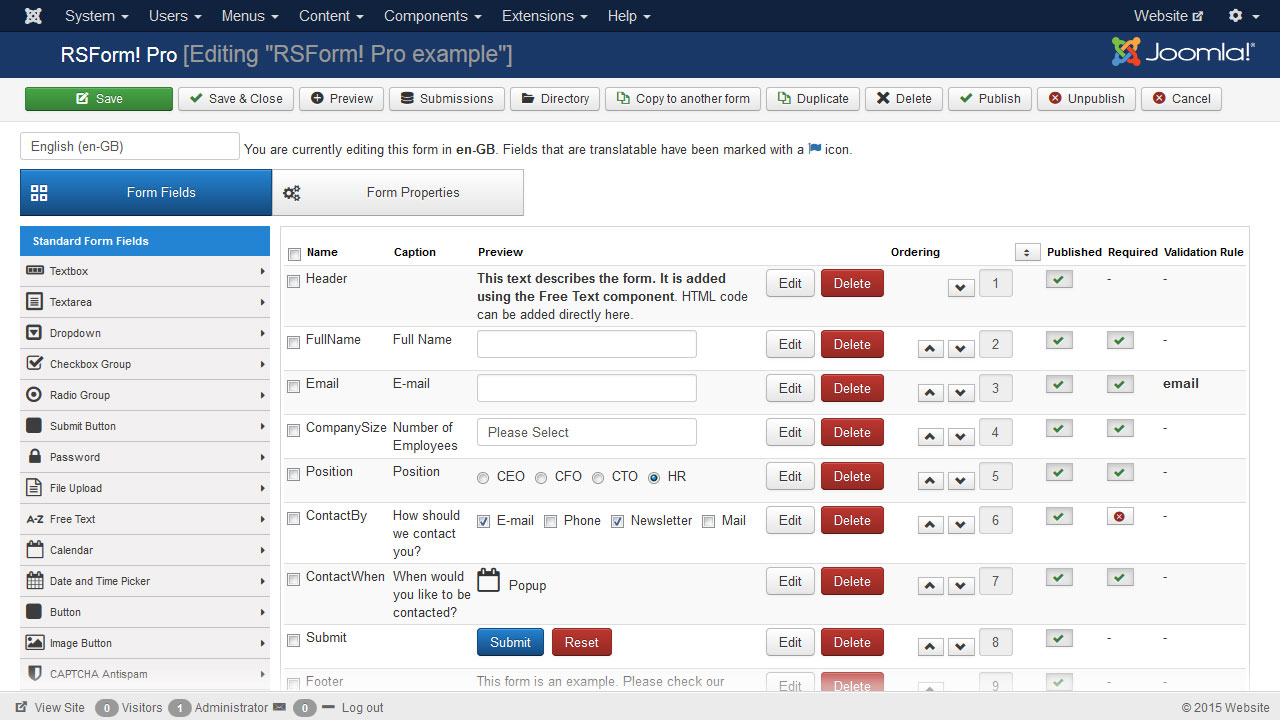The width and height of the screenshot is (1280, 720).
Task: Delete the ContactWhen field
Action: tap(852, 581)
